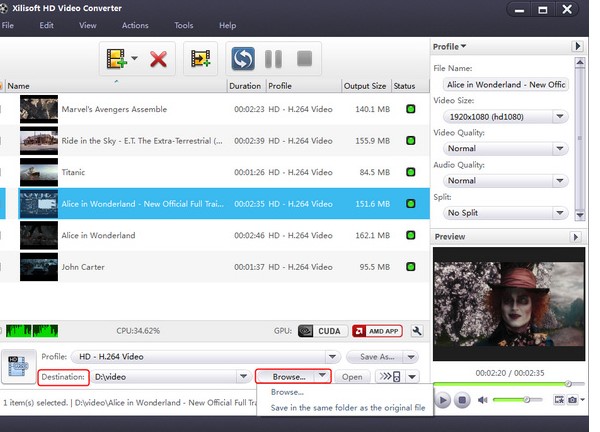Screen dimensions: 600x432
Task: Sort by the Name column header
Action: (x=116, y=86)
